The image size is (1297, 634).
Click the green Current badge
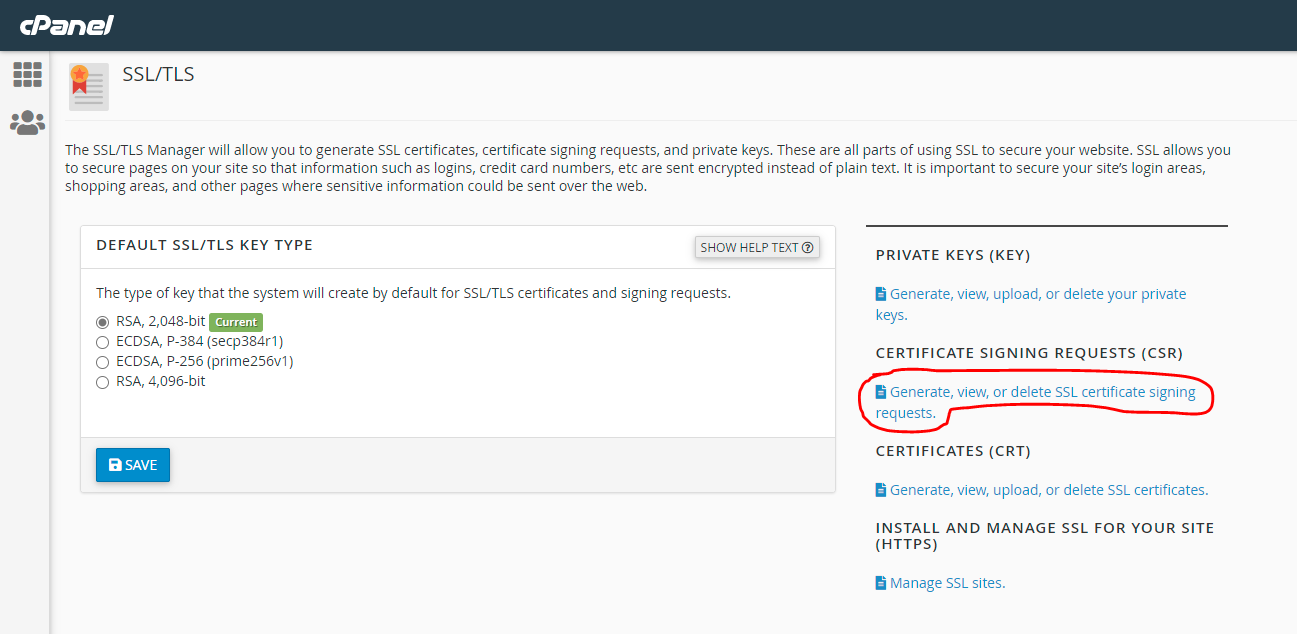pos(236,322)
